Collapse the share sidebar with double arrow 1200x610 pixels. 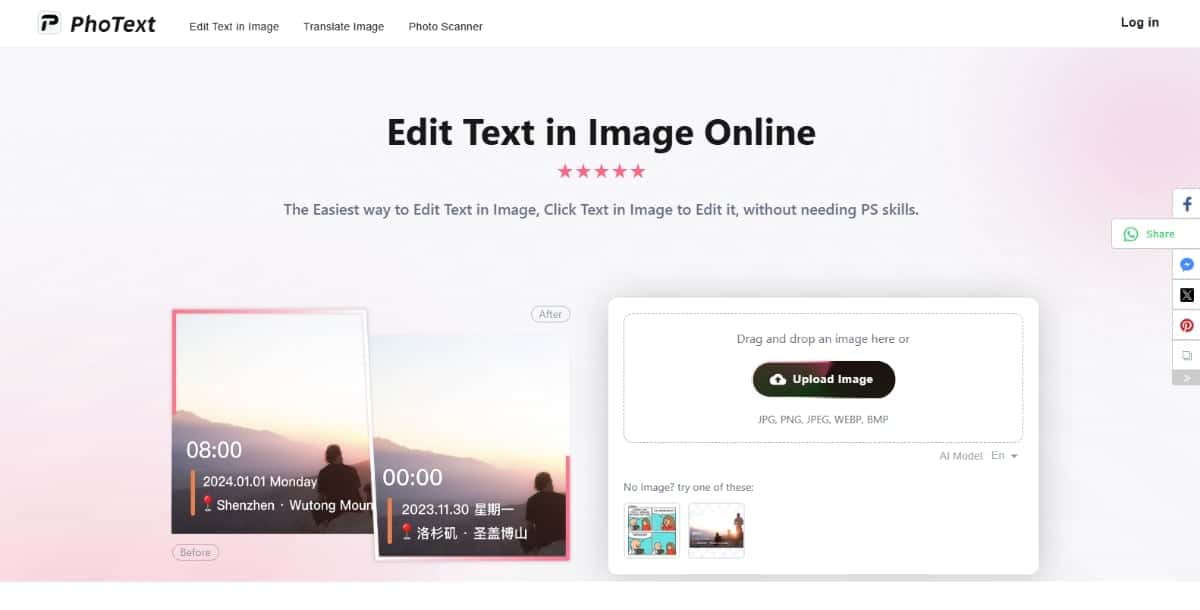coord(1187,378)
